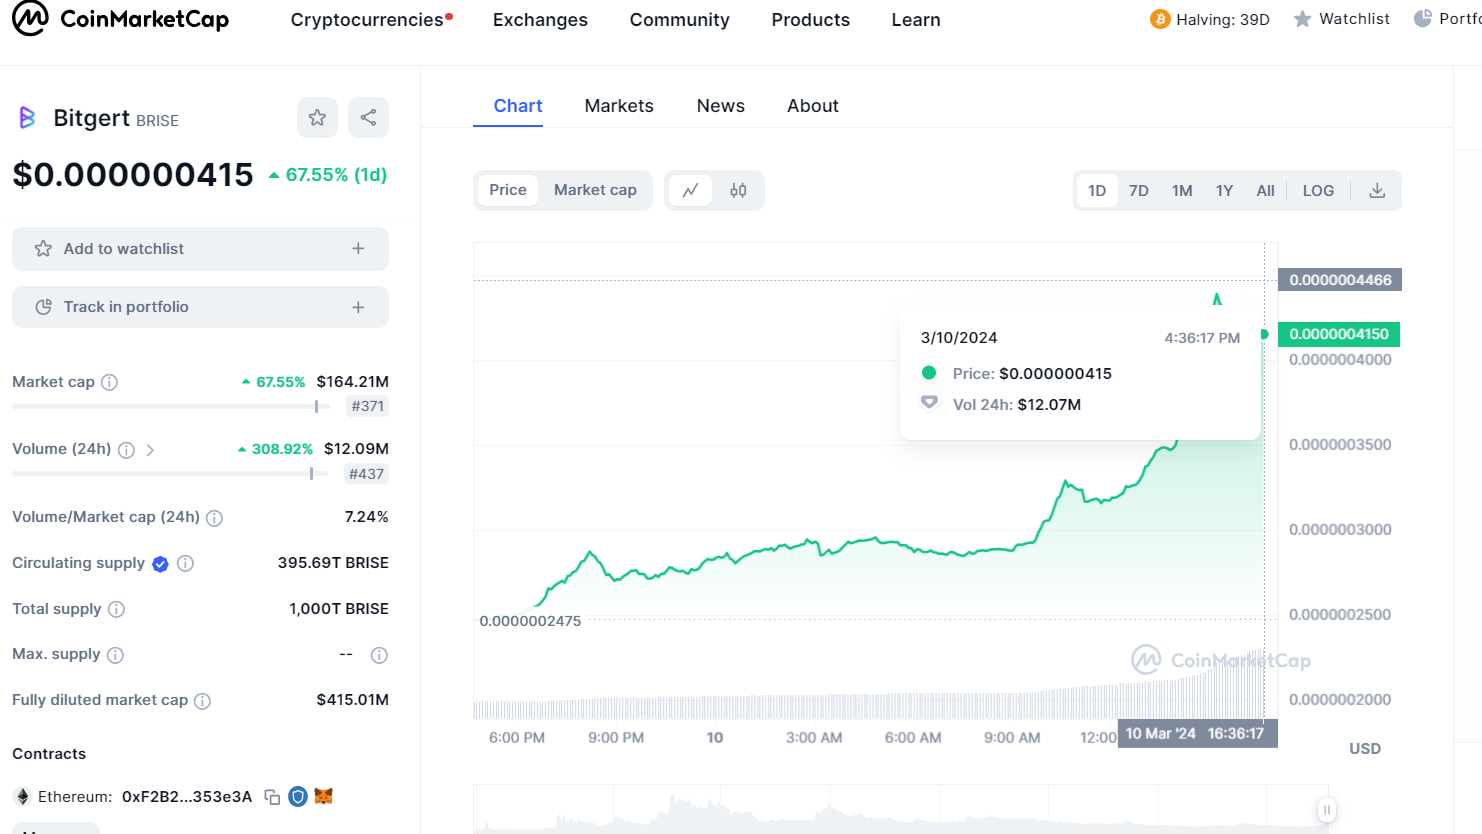Click the #437 volume rank badge

(367, 474)
